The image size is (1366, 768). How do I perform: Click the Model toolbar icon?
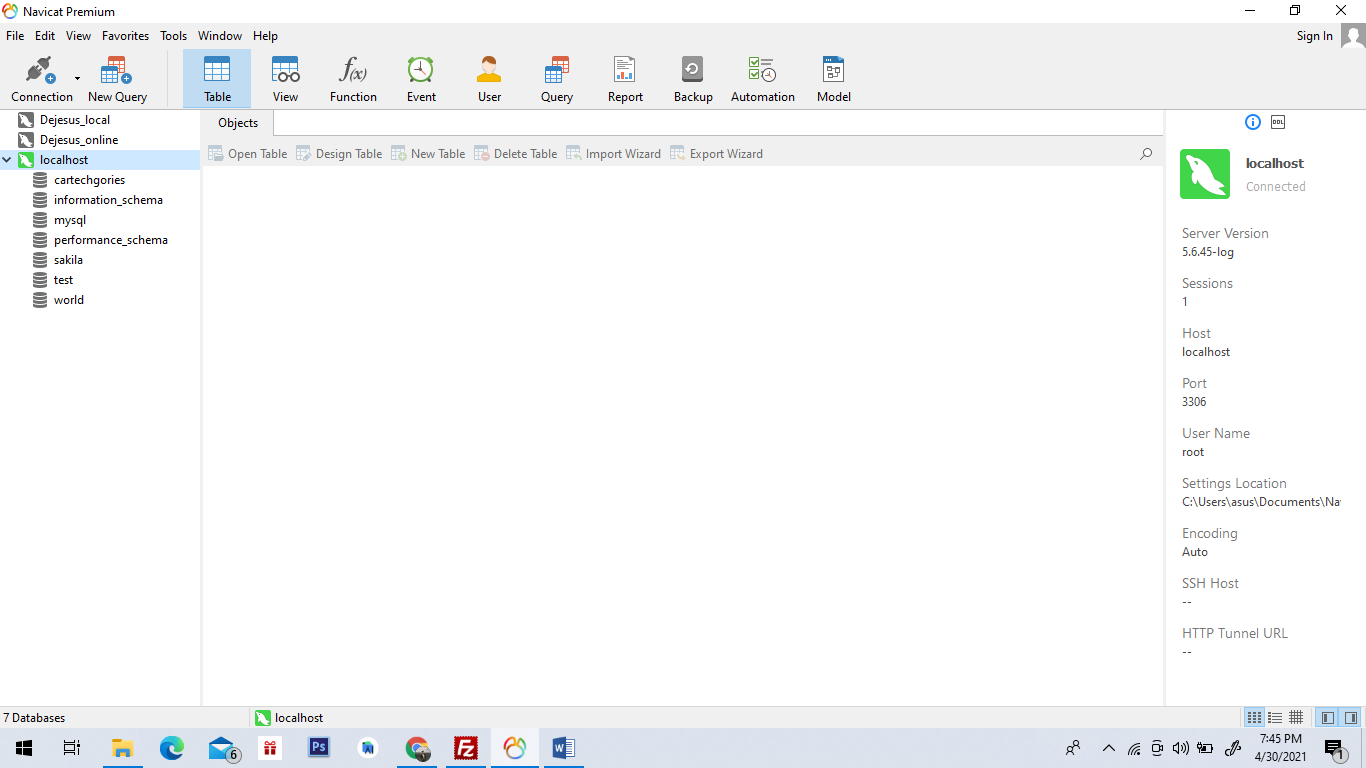[833, 79]
